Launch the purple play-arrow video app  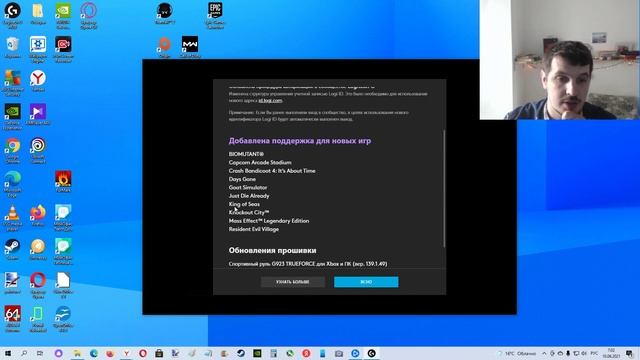[x=38, y=114]
